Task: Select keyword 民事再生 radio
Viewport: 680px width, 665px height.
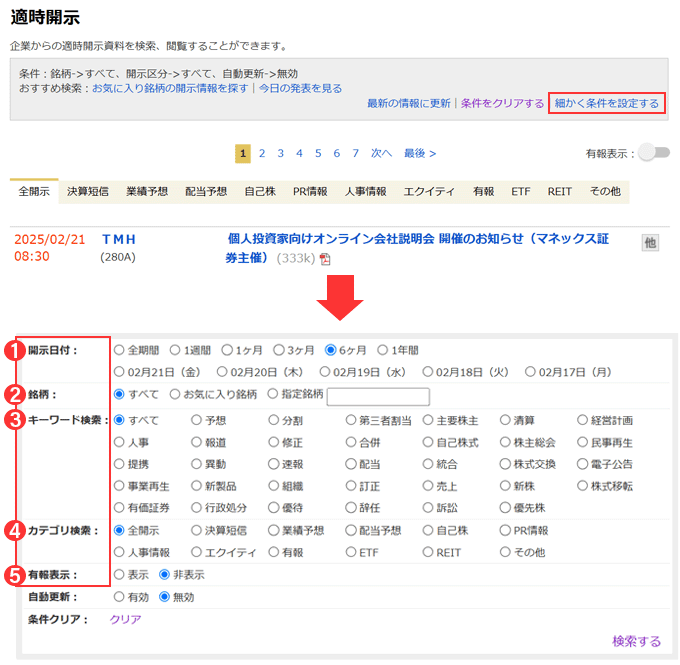Action: point(582,442)
